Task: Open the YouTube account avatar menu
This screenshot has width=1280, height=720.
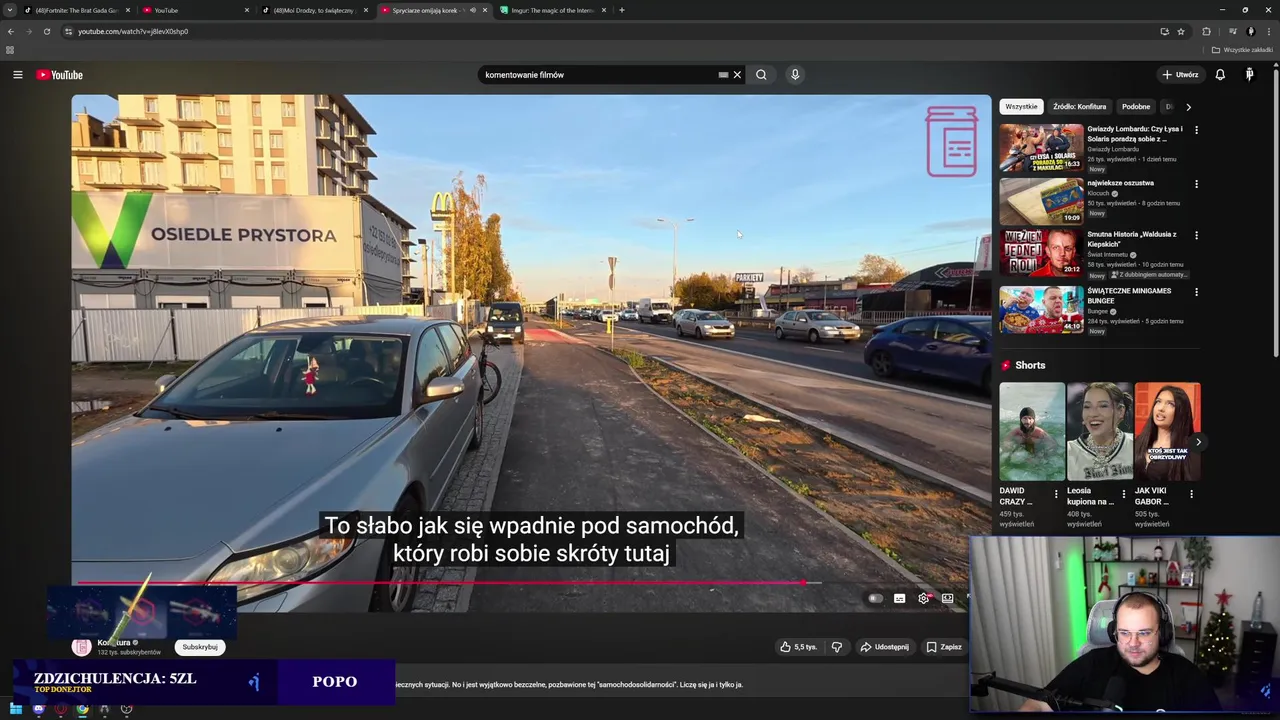Action: (x=1249, y=75)
